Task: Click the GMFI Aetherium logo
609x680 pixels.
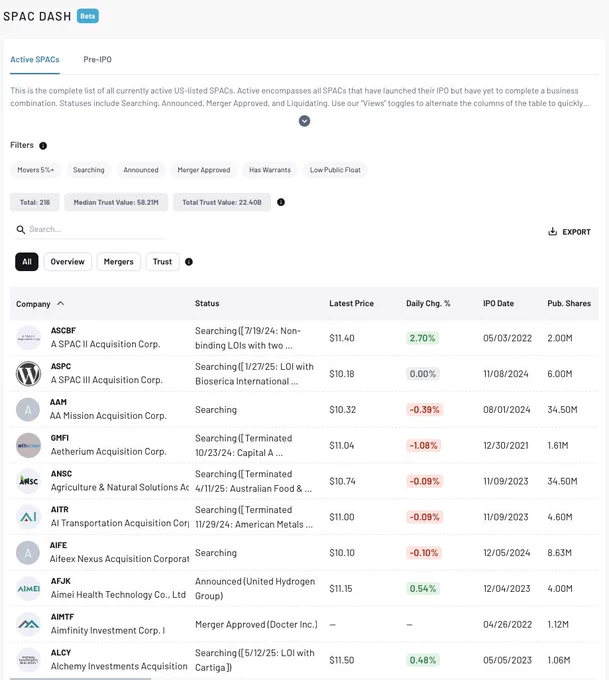Action: [28, 445]
